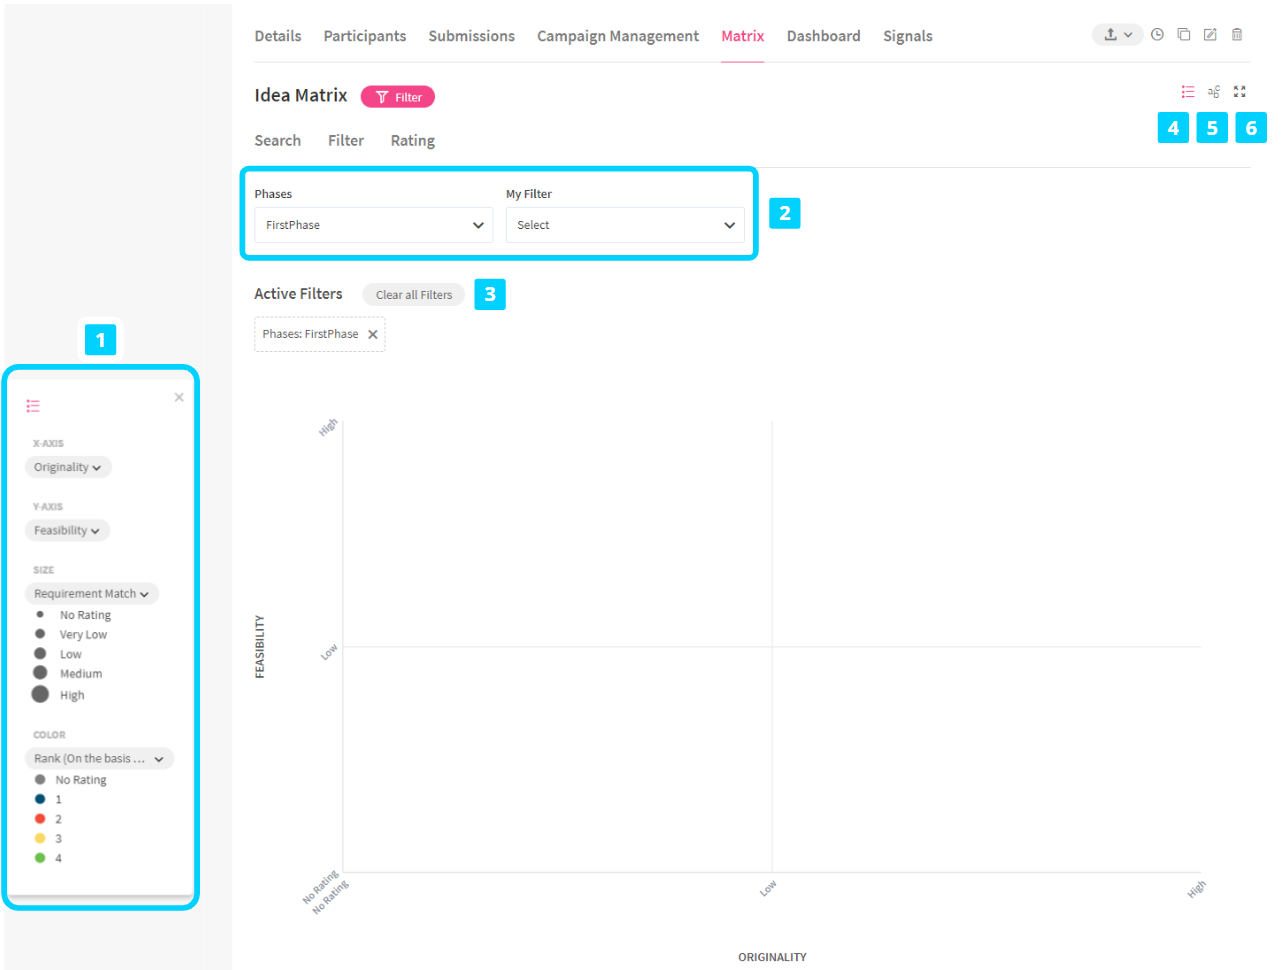The width and height of the screenshot is (1281, 970).
Task: Click the High size legend entry
Action: 59,695
